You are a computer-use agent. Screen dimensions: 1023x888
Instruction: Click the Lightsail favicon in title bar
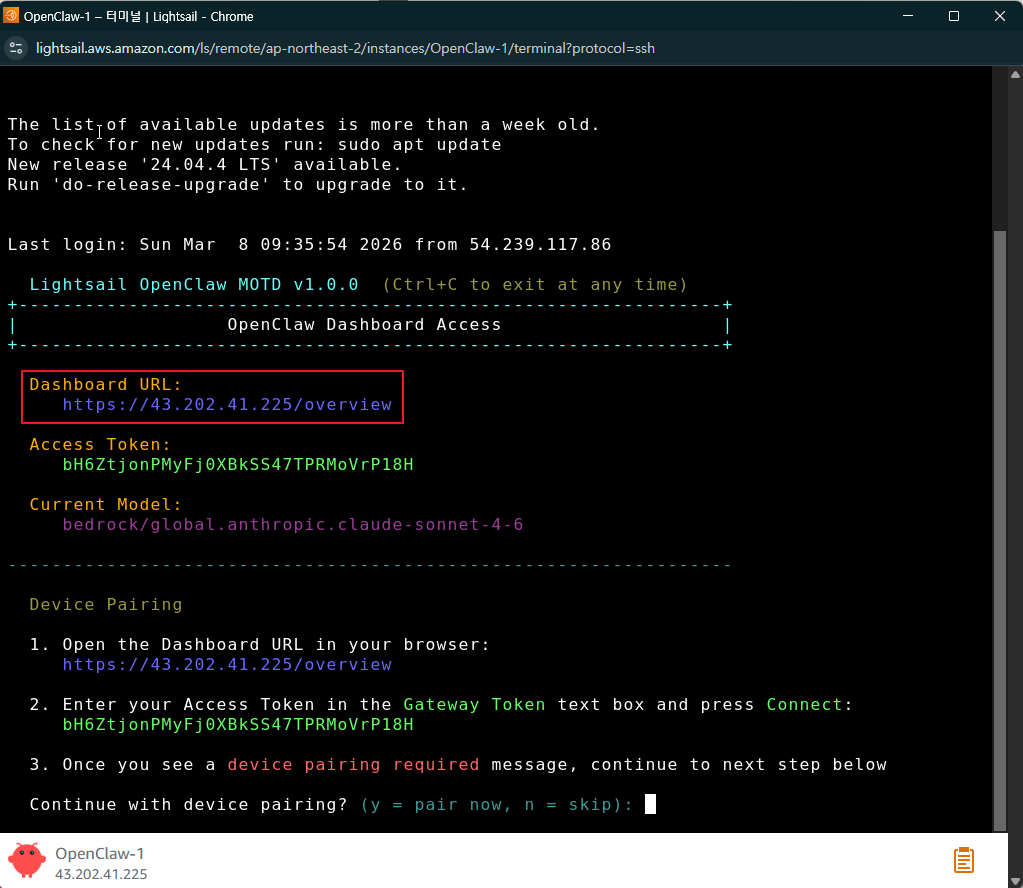(x=11, y=16)
